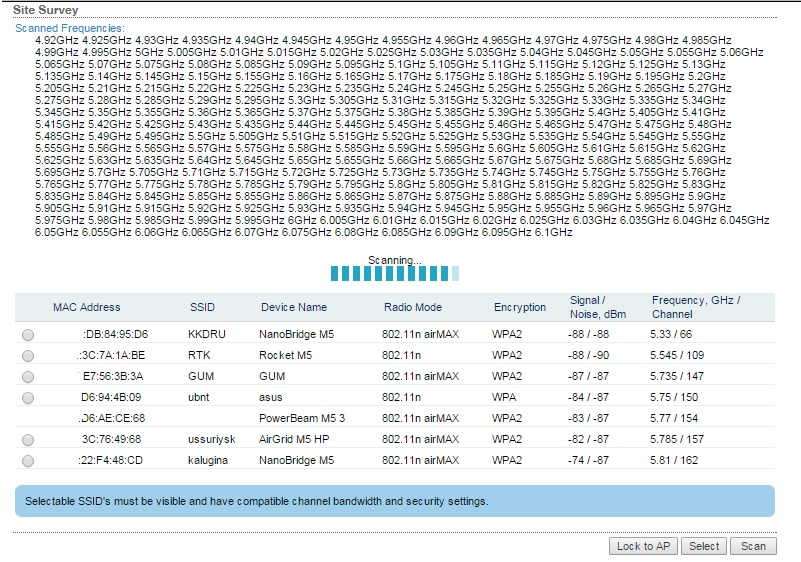This screenshot has height=562, width=801.
Task: Click the Frequency / Channel column header
Action: (x=696, y=306)
